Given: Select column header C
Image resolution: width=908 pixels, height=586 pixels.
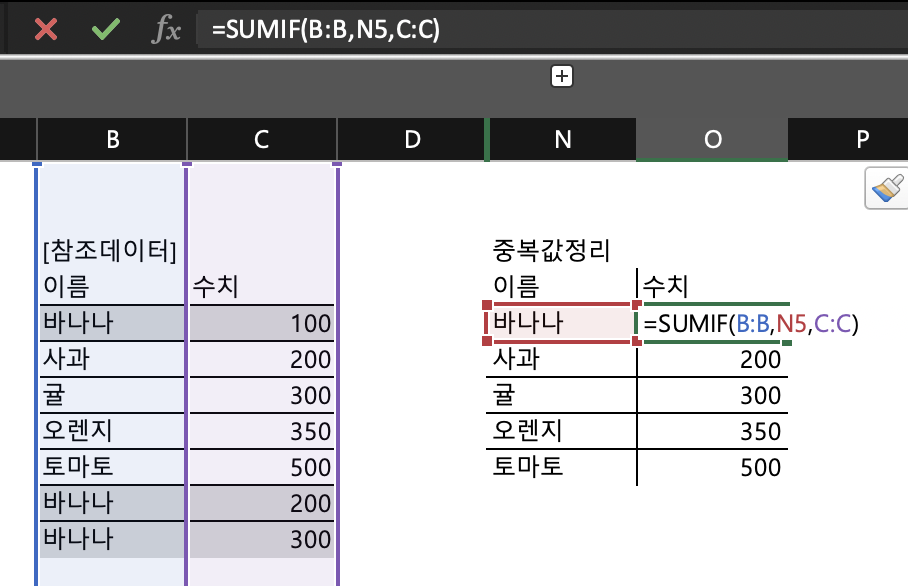Looking at the screenshot, I should [261, 140].
